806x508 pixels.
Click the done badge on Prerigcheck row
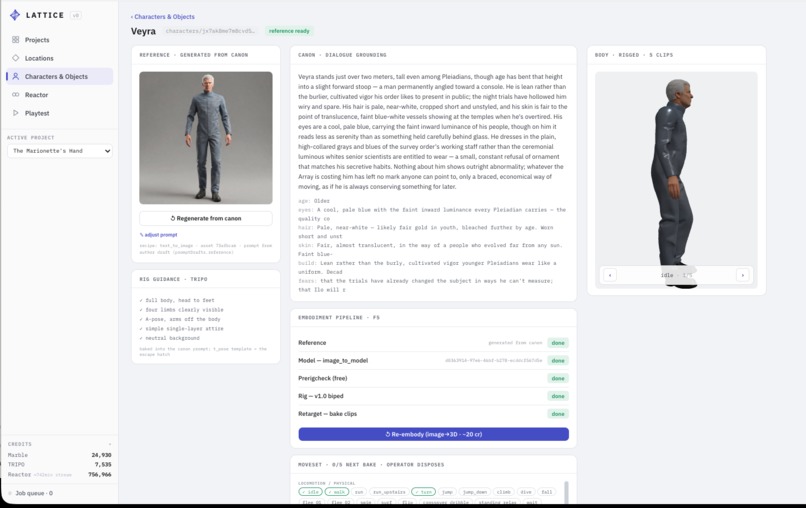558,378
